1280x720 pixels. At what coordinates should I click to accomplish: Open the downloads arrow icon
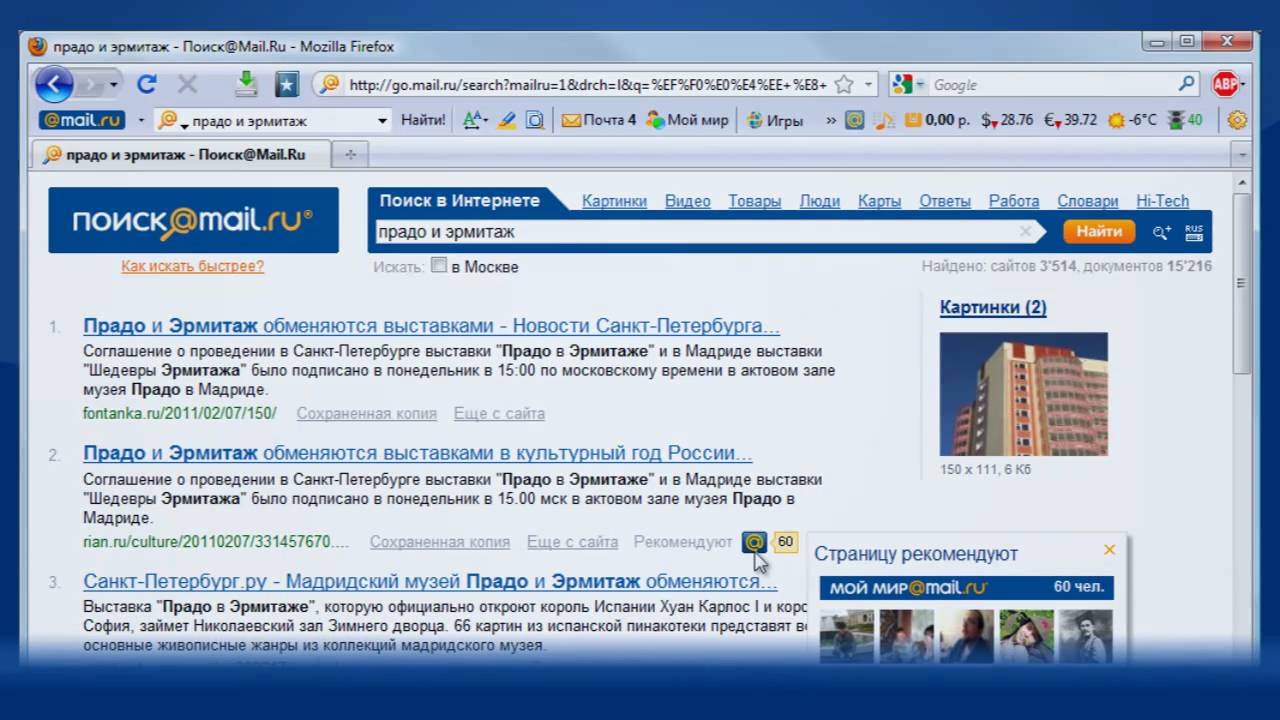coord(246,84)
